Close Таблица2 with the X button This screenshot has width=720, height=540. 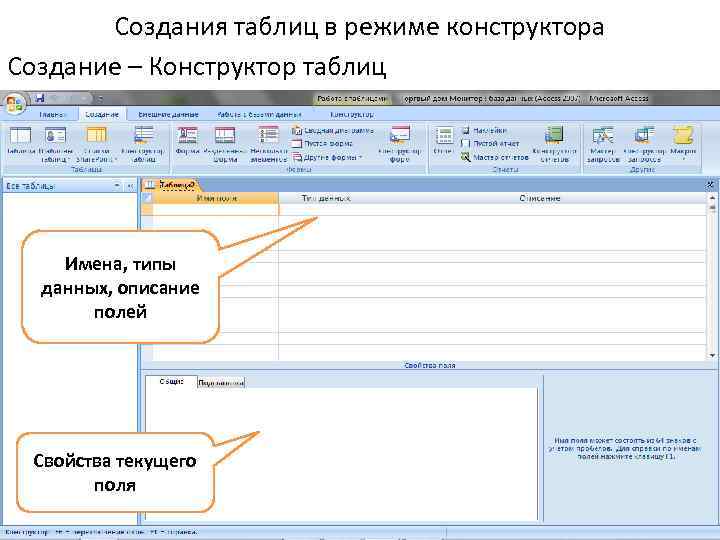(710, 185)
